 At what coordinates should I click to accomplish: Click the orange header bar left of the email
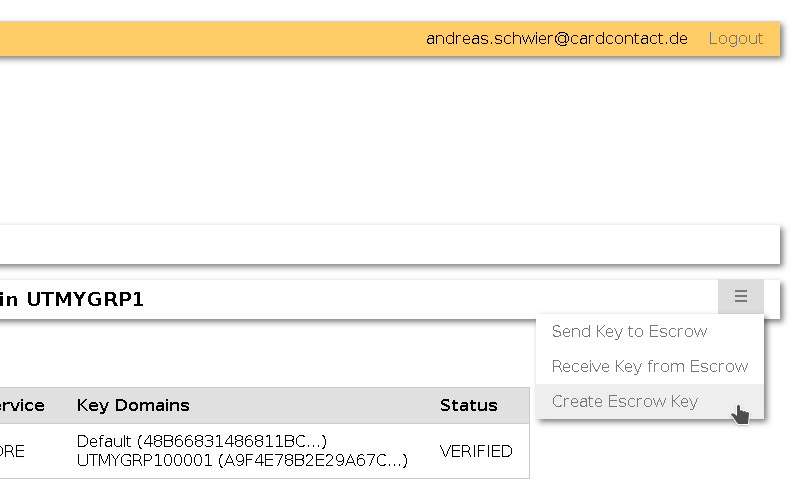coord(200,39)
